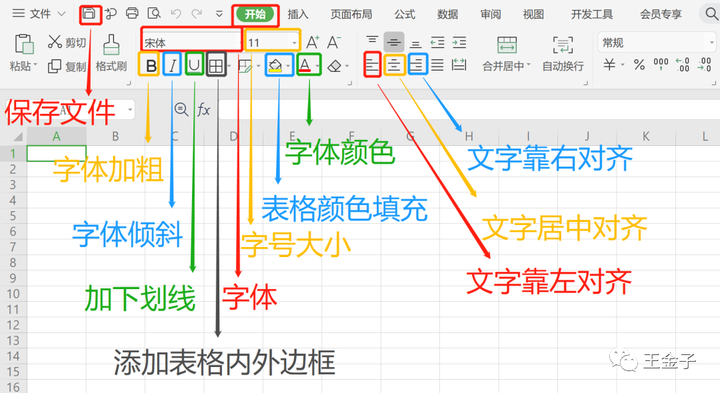The image size is (720, 393).
Task: Click the fx insert function icon
Action: [x=203, y=110]
